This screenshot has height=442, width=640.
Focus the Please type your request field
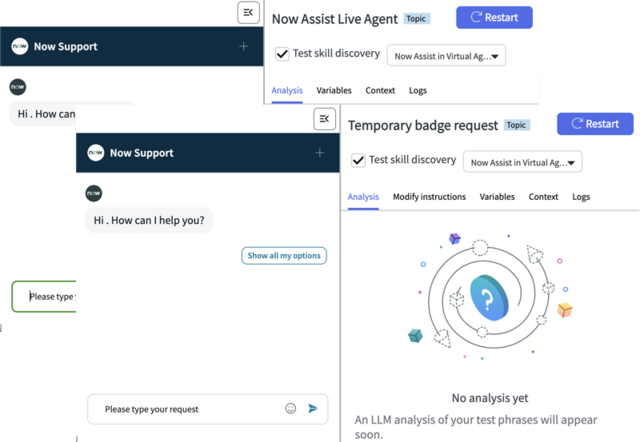[207, 409]
